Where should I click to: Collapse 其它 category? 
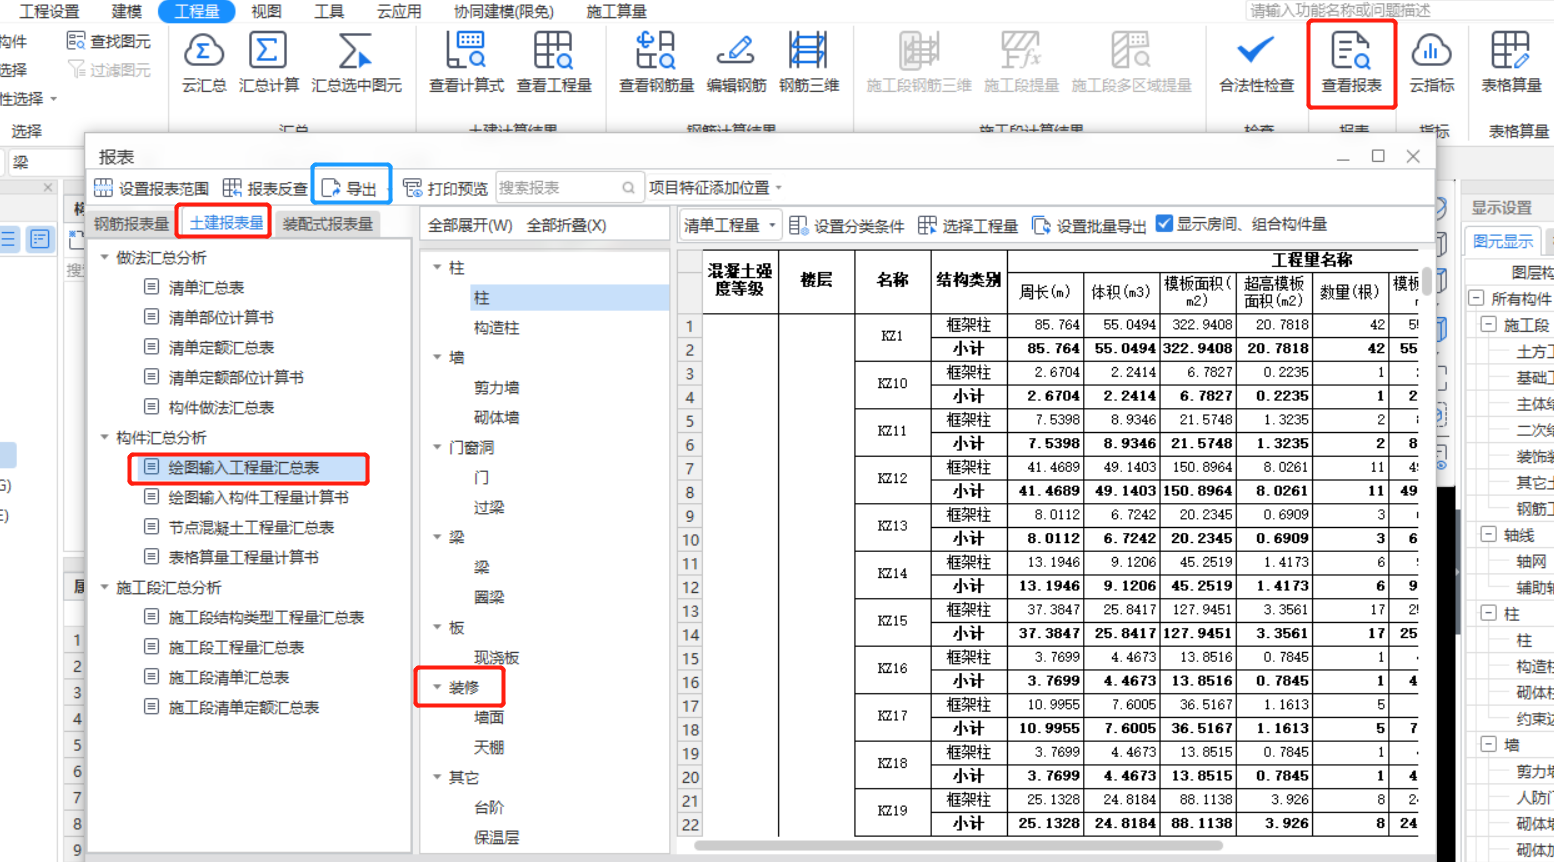[437, 778]
